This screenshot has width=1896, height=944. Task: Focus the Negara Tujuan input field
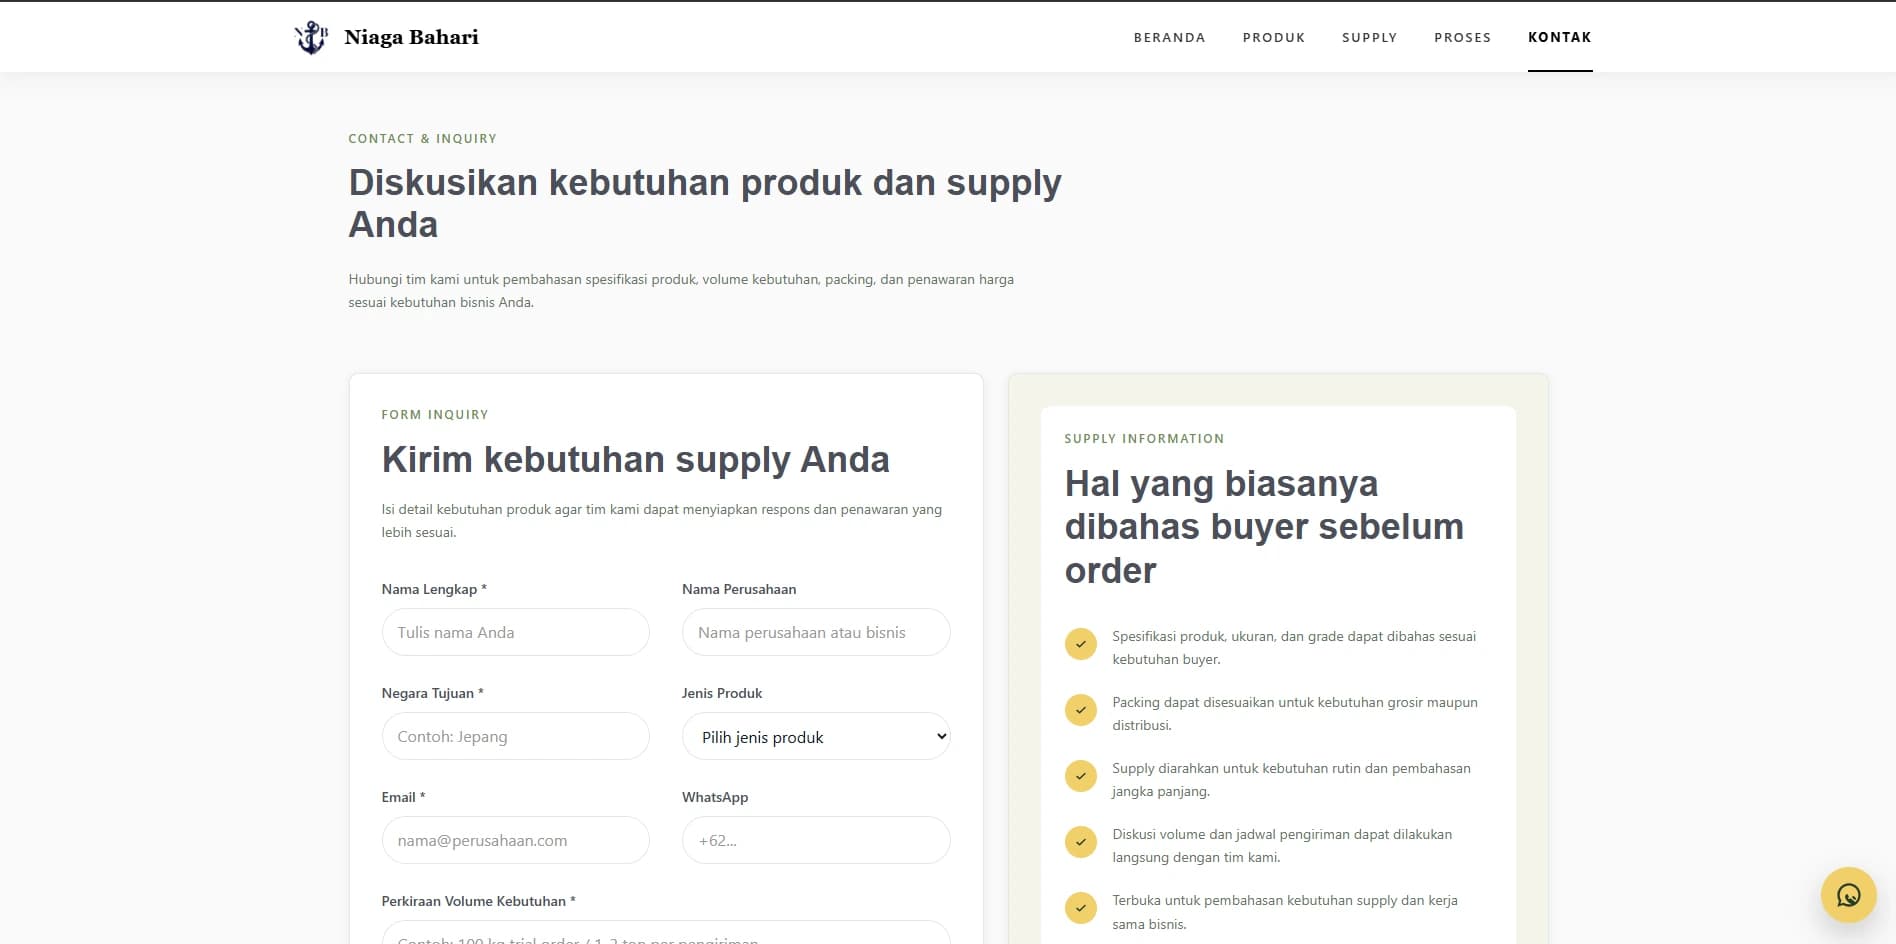click(515, 736)
